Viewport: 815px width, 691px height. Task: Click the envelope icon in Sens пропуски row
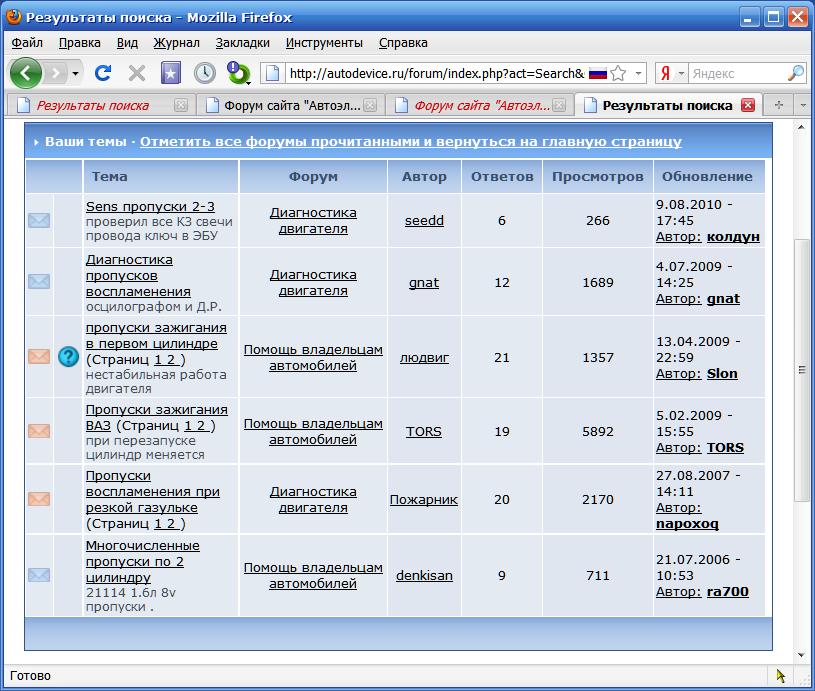[x=39, y=220]
